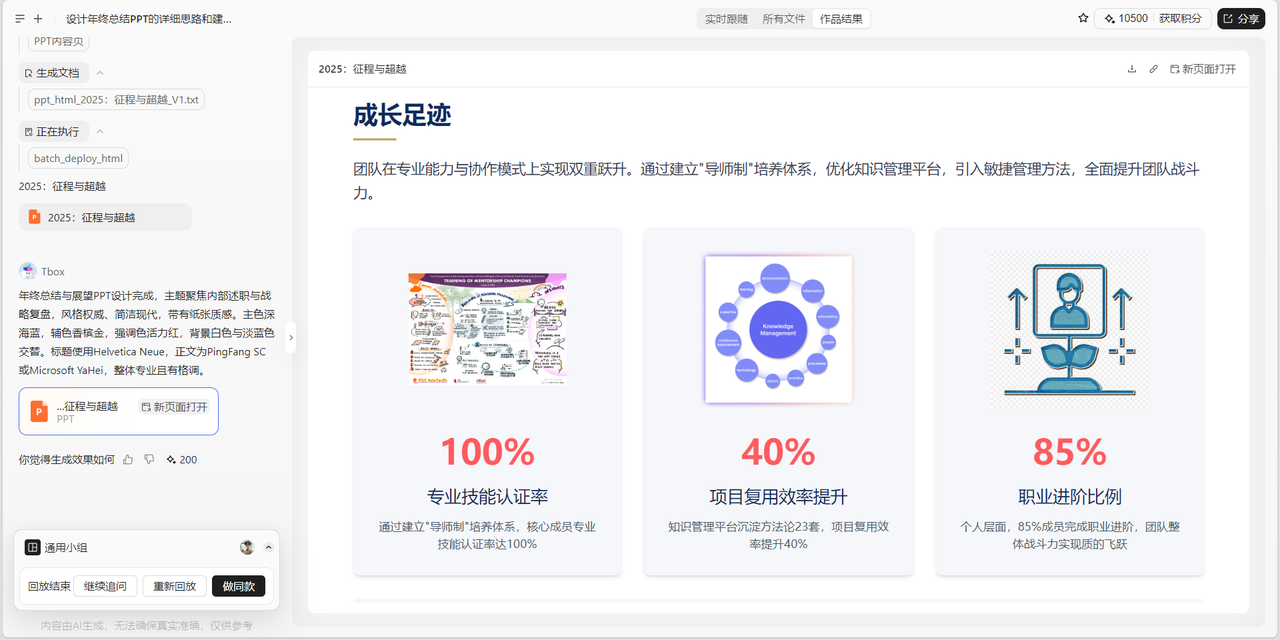Click the plus icon for new chat
Image resolution: width=1280 pixels, height=640 pixels.
tap(38, 19)
